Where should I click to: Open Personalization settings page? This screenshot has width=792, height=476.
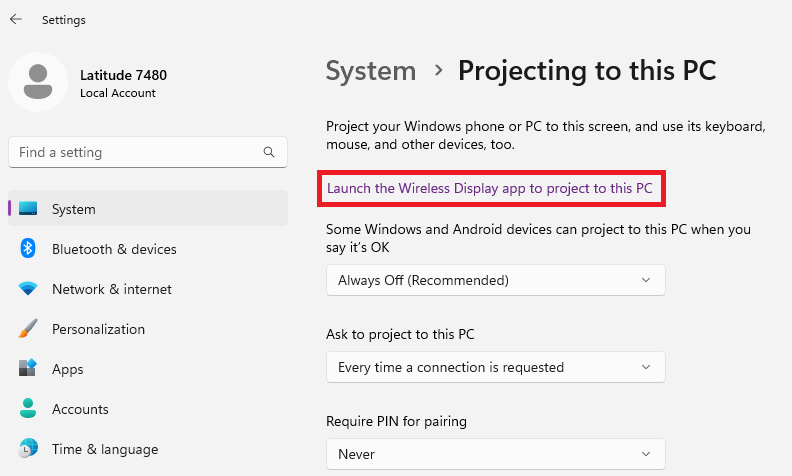point(98,329)
